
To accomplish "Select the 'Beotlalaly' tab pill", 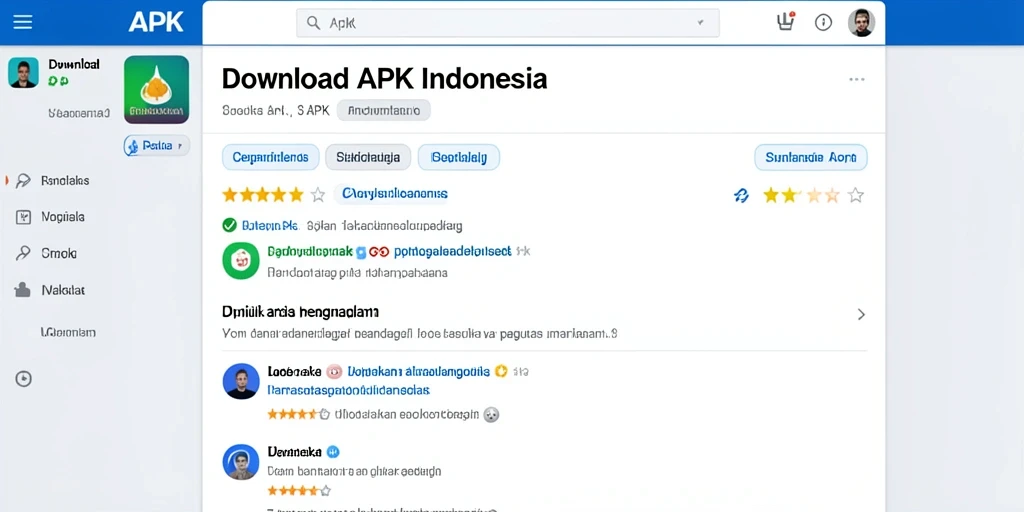I will click(x=458, y=157).
